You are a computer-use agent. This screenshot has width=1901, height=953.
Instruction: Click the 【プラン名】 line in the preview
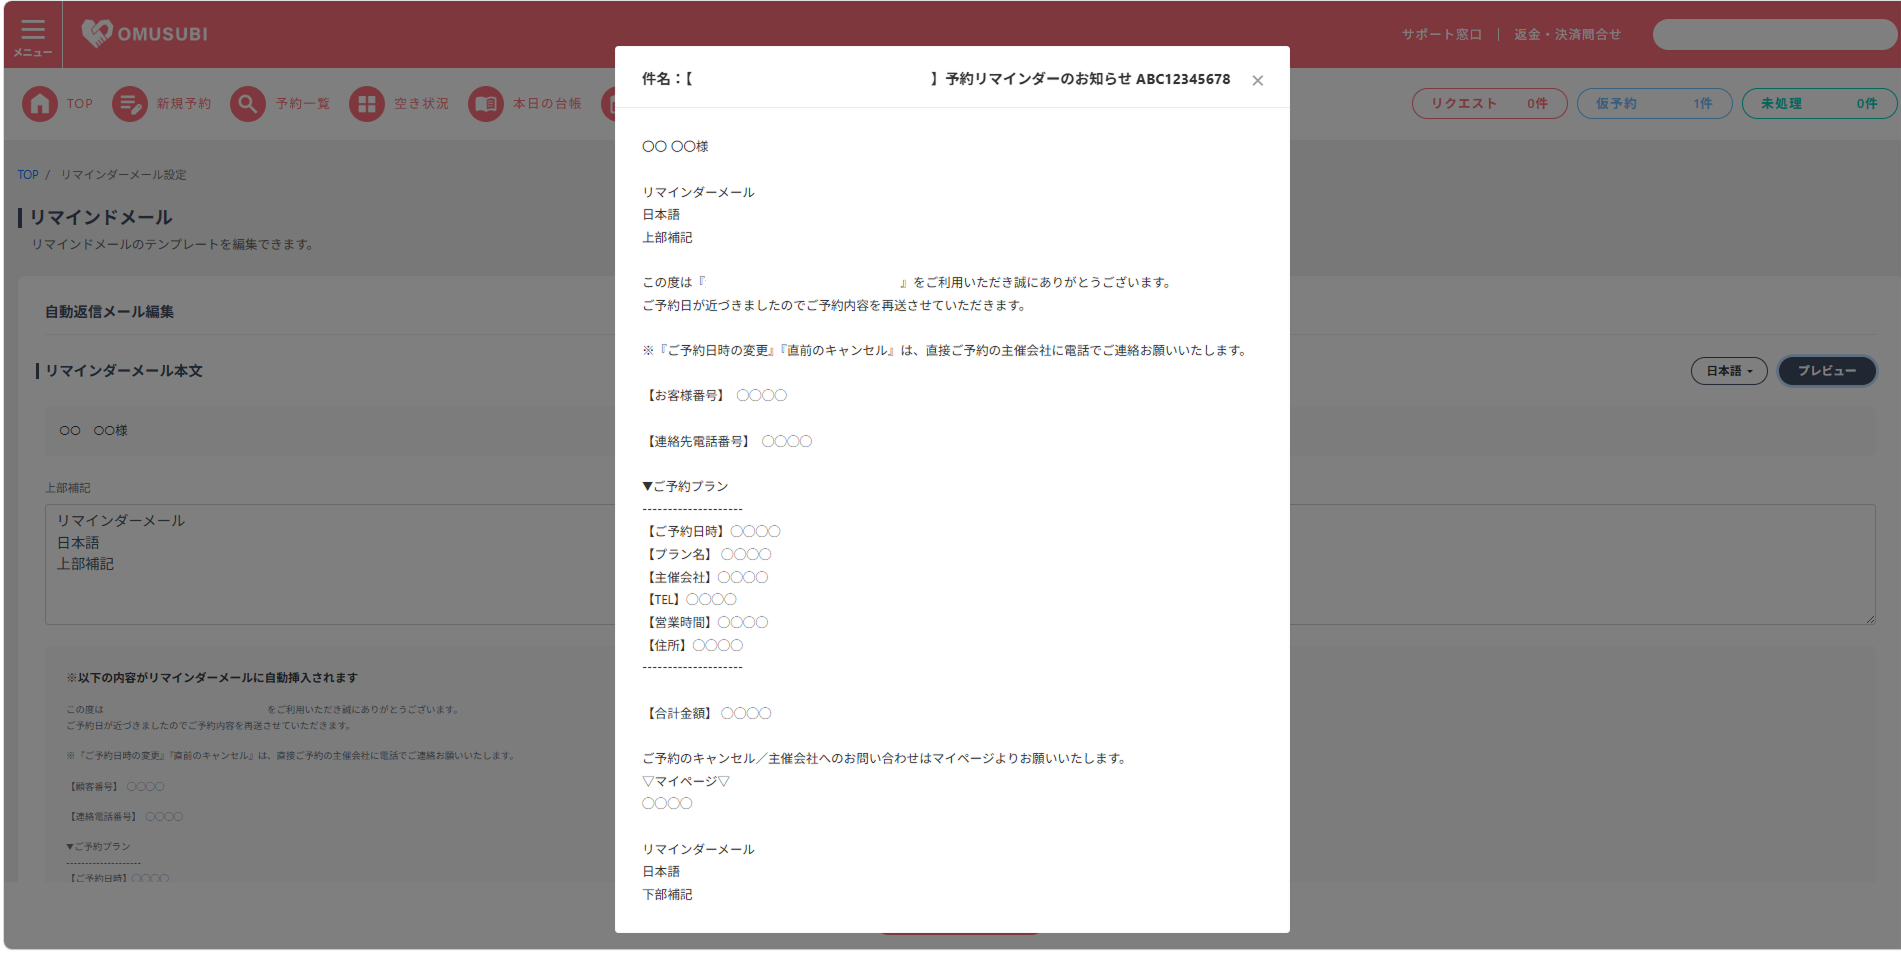pyautogui.click(x=707, y=555)
